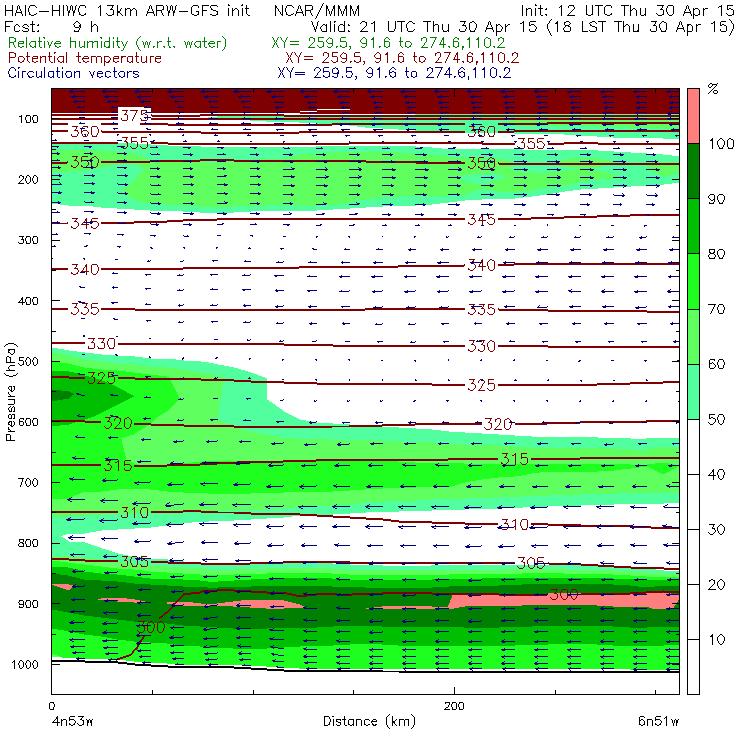Click the '%' unit above the colorbar
This screenshot has height=740, width=740.
click(713, 89)
